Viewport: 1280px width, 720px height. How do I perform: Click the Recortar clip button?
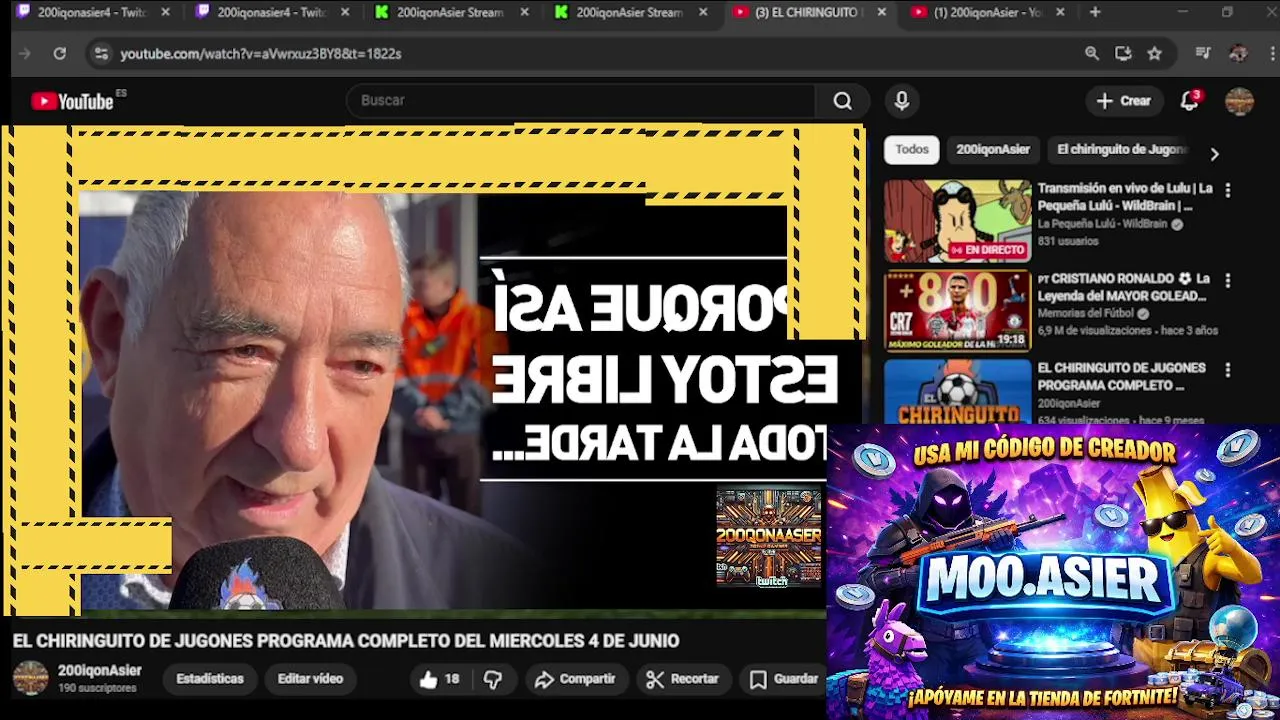[683, 679]
